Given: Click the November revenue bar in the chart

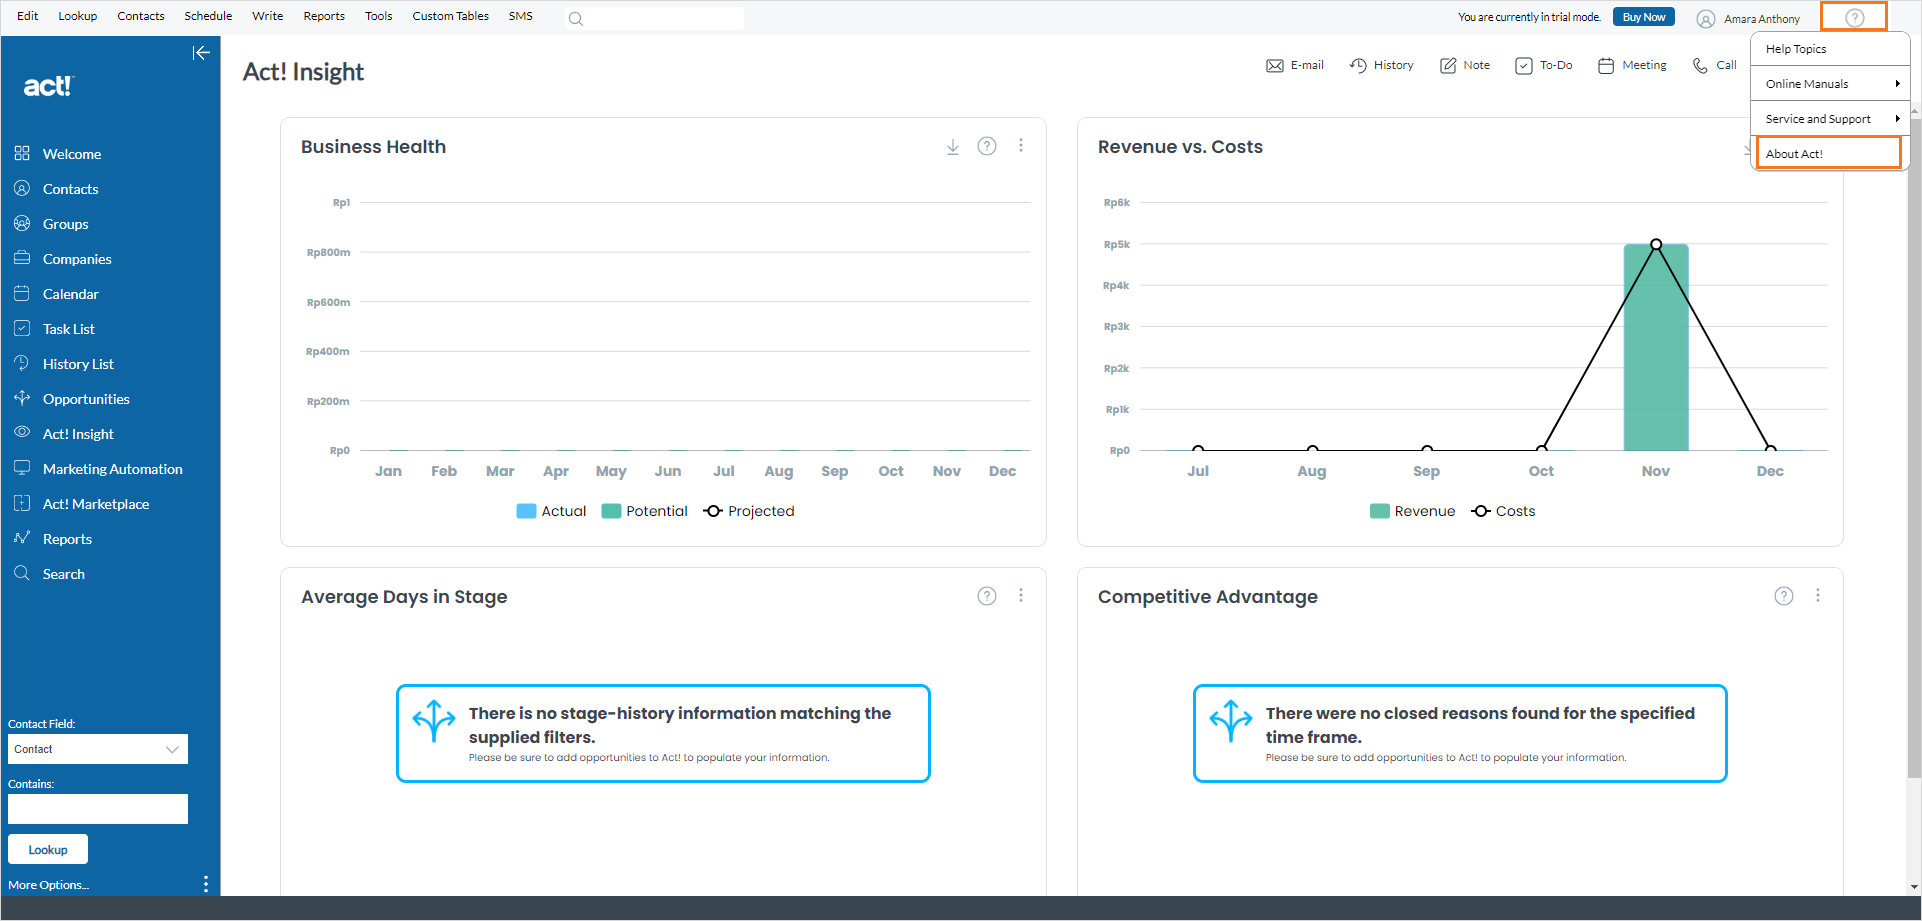Looking at the screenshot, I should click(x=1656, y=347).
